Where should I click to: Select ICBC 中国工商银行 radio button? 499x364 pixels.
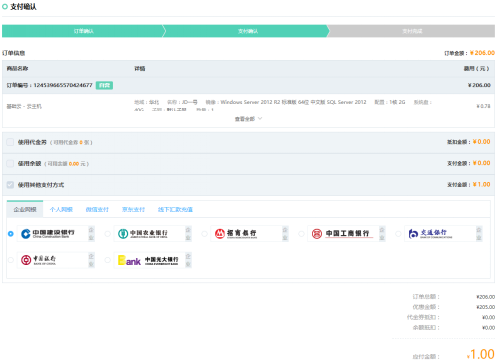301,234
